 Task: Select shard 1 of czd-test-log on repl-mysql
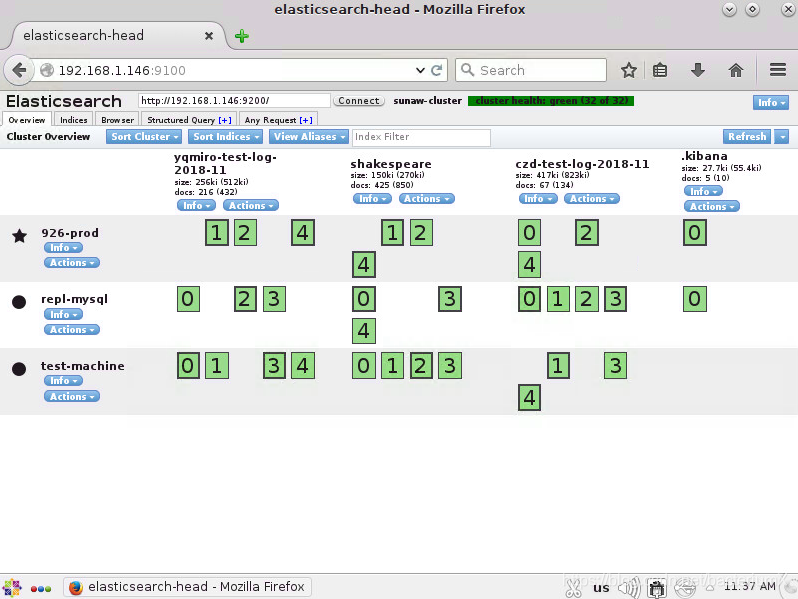[x=558, y=299]
